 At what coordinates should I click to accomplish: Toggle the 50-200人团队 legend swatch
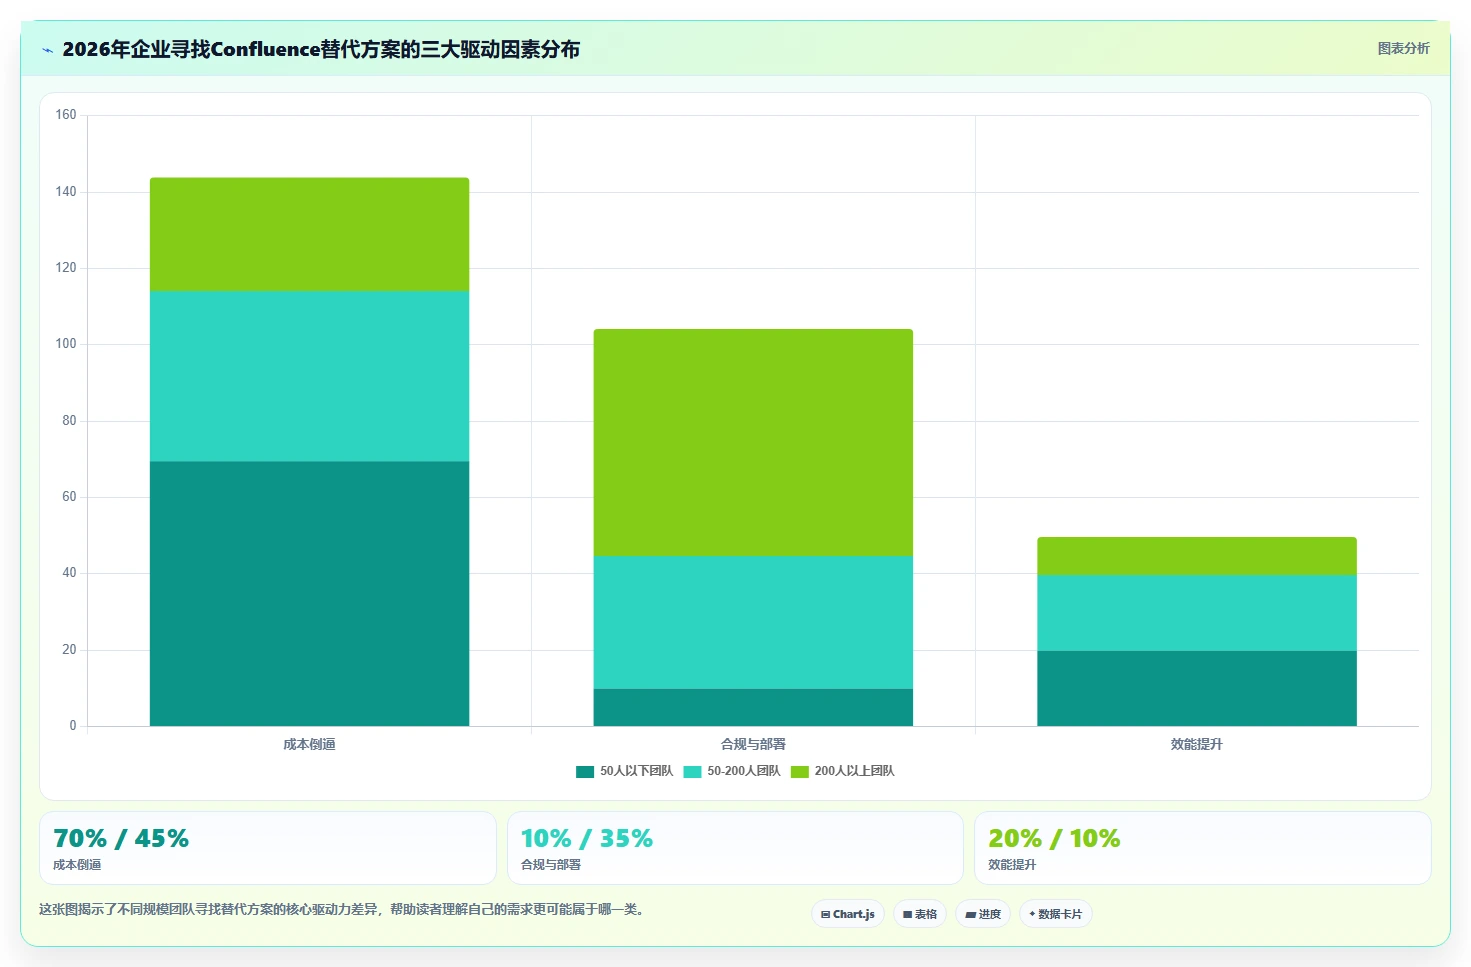693,771
